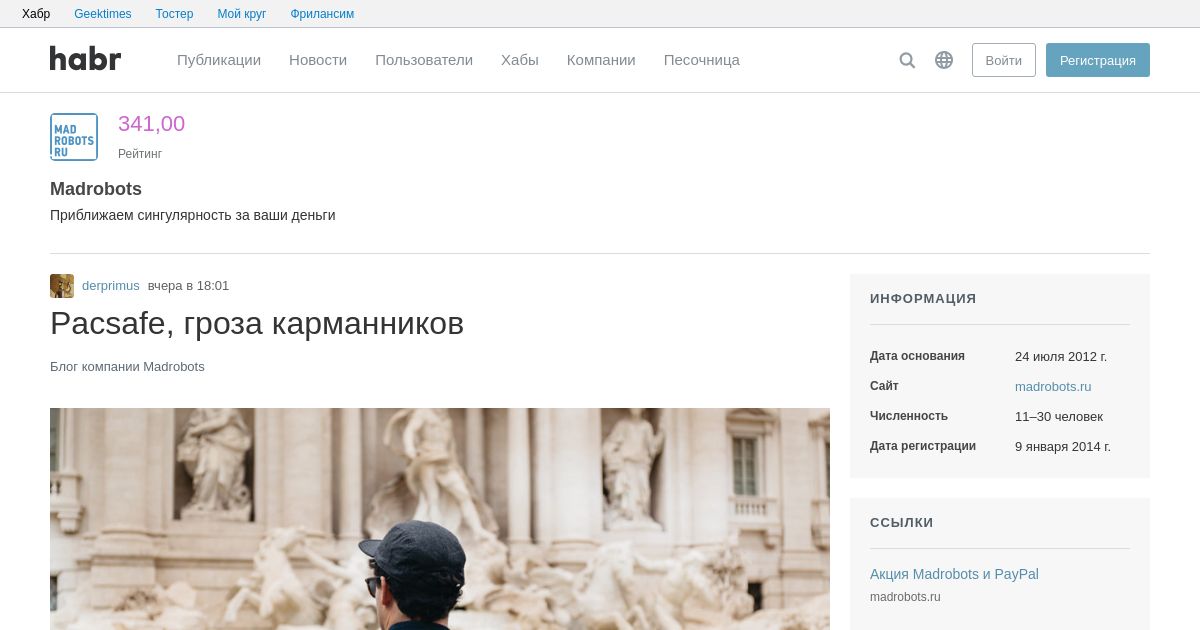
Task: Click the Дата основания label
Action: (917, 356)
